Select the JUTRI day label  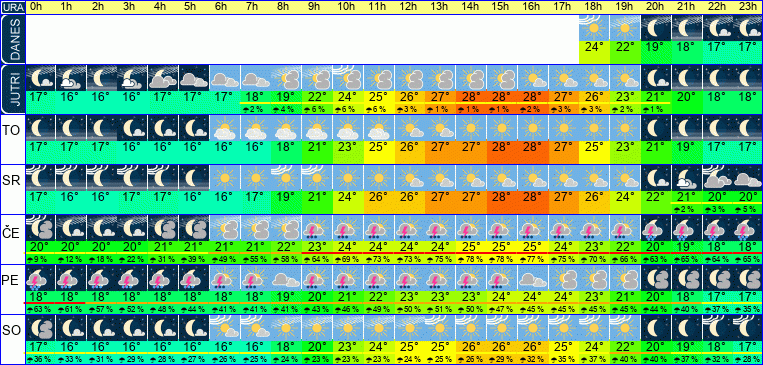point(13,89)
